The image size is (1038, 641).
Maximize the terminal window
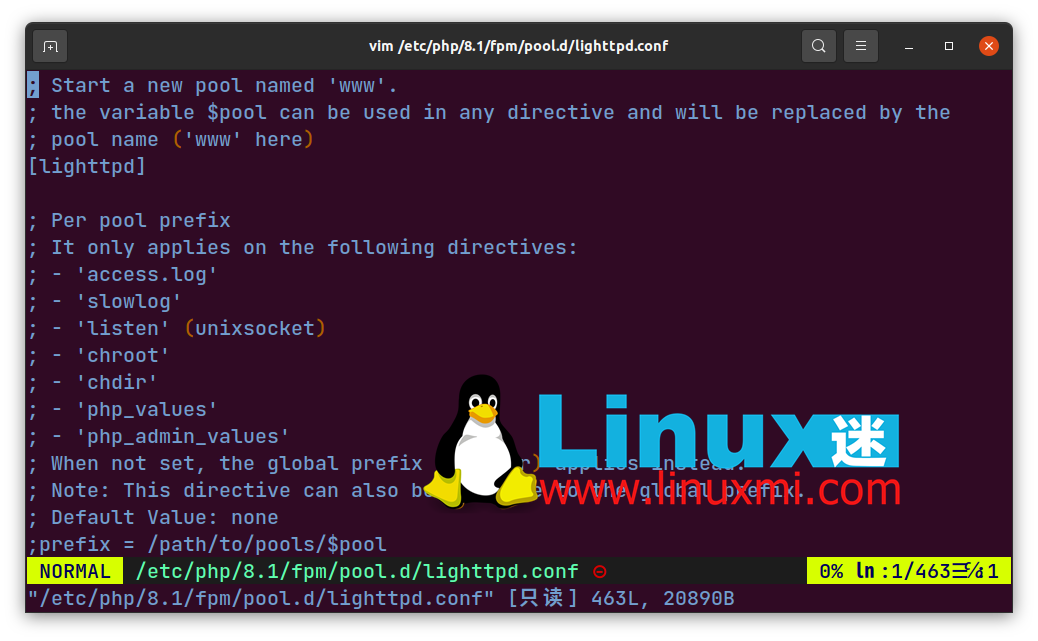(949, 46)
